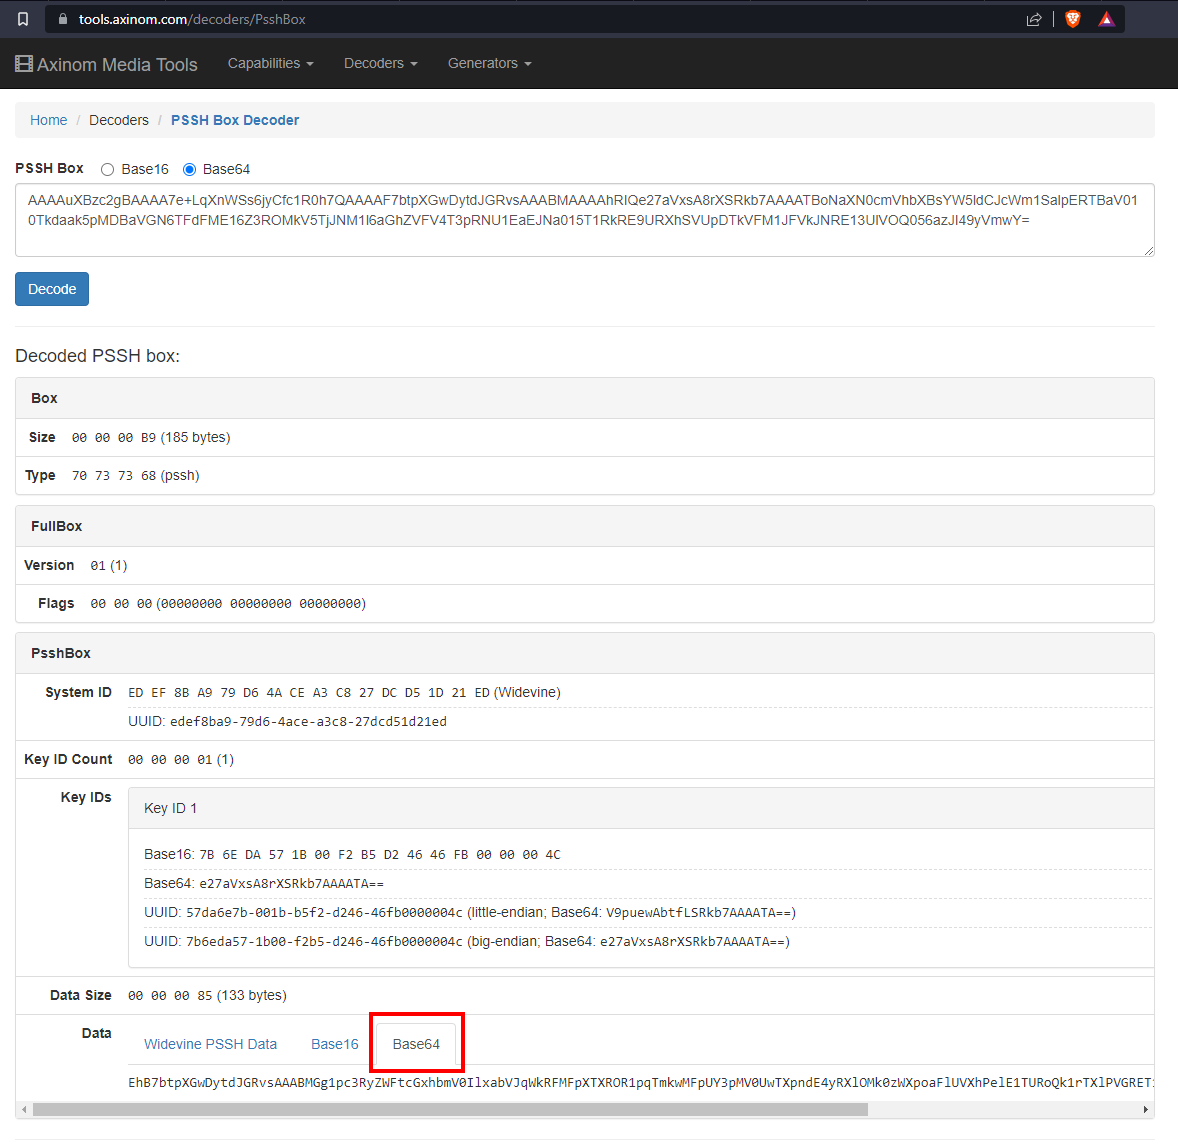This screenshot has height=1144, width=1178.
Task: Go to Home breadcrumb link
Action: pyautogui.click(x=49, y=120)
